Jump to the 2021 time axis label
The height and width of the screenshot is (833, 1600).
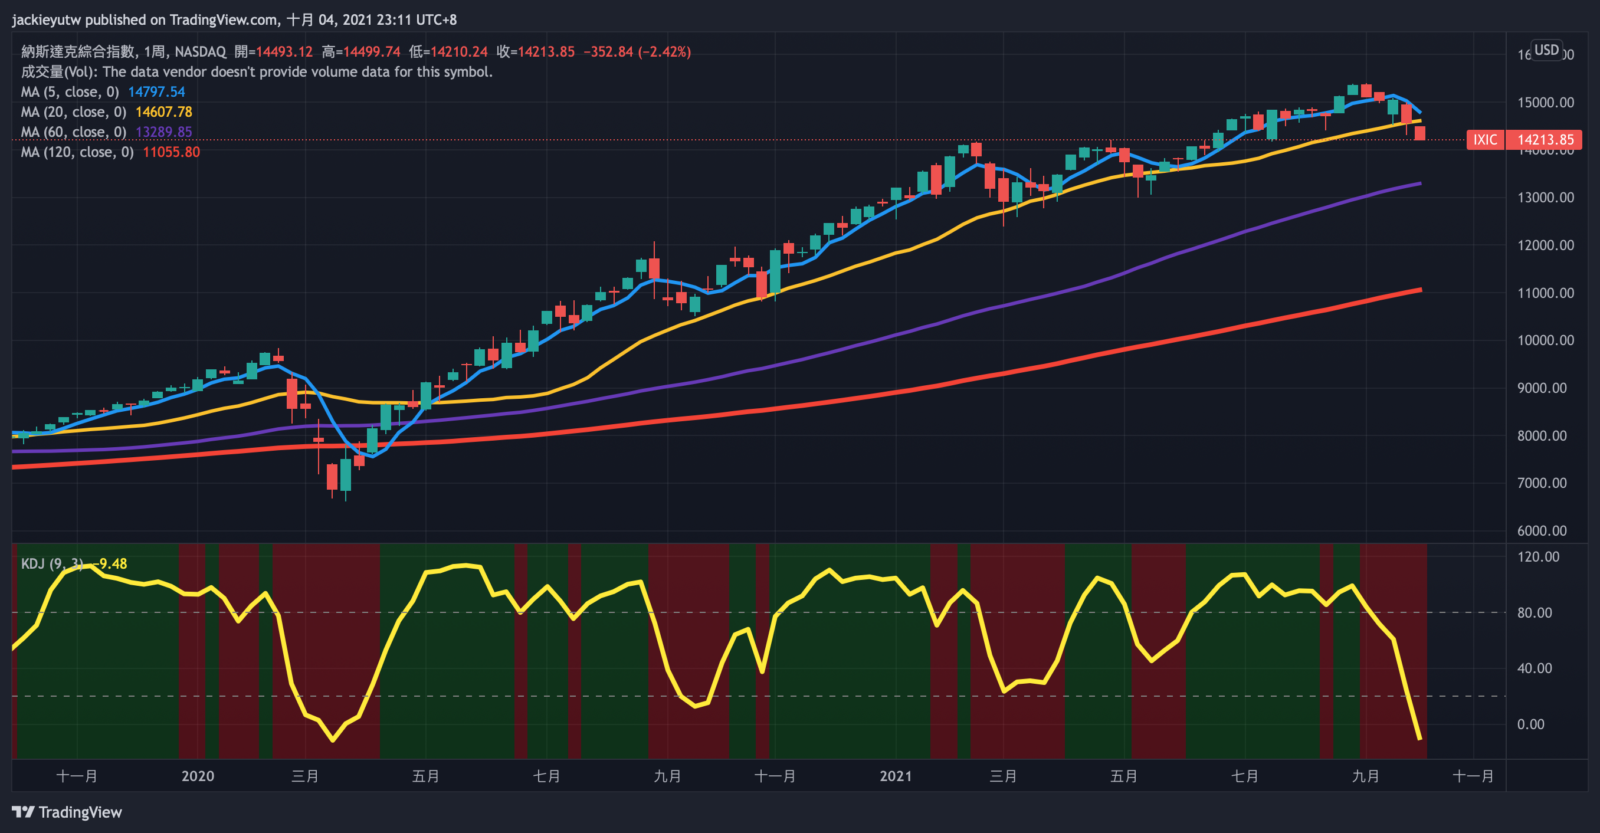[895, 776]
